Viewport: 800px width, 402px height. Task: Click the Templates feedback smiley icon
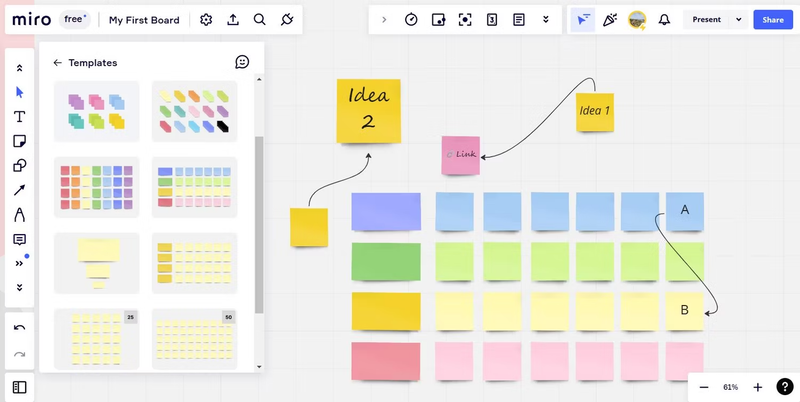pos(242,62)
